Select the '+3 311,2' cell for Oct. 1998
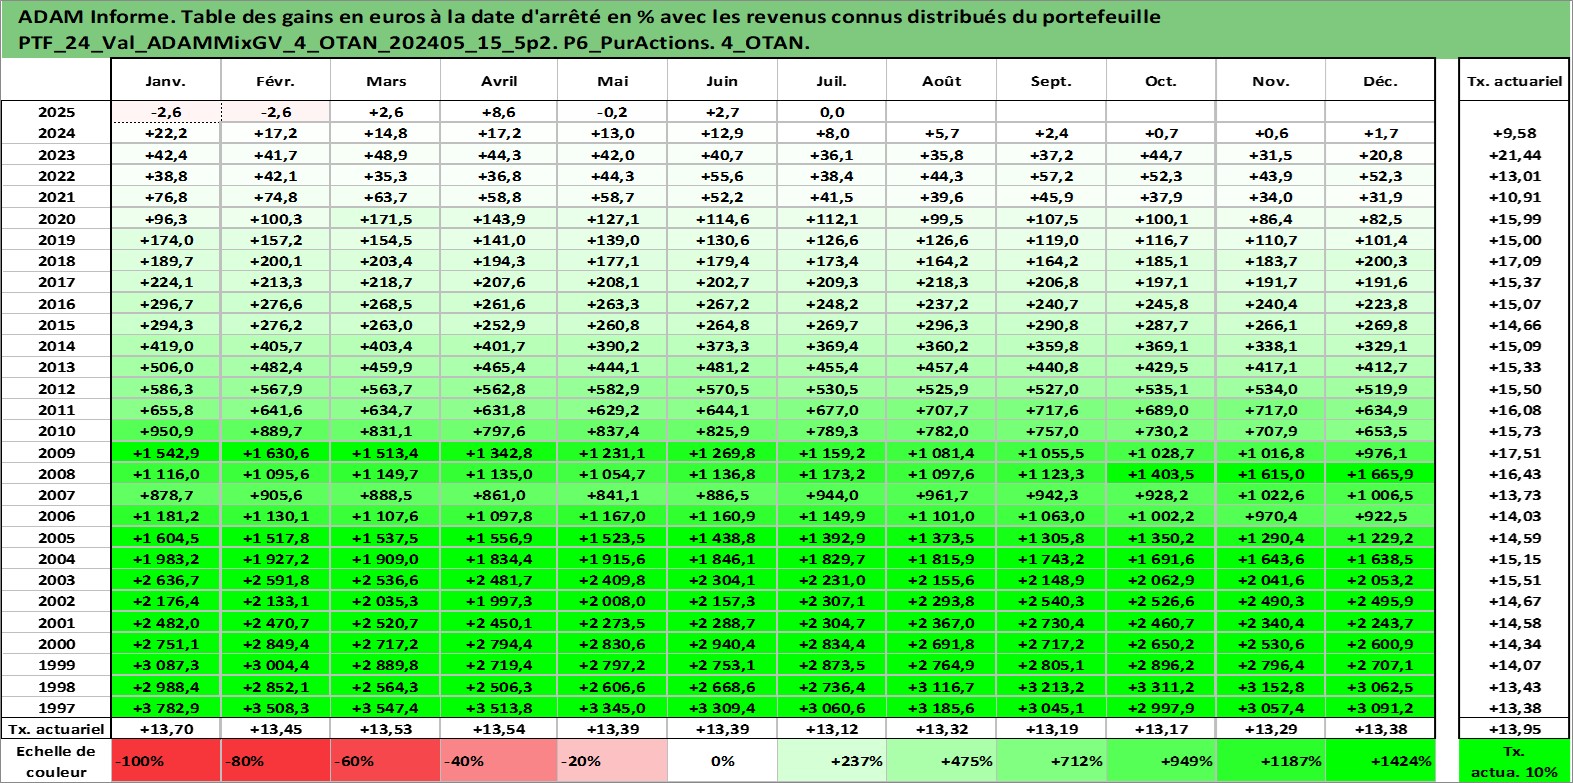This screenshot has width=1573, height=783. (x=1161, y=687)
